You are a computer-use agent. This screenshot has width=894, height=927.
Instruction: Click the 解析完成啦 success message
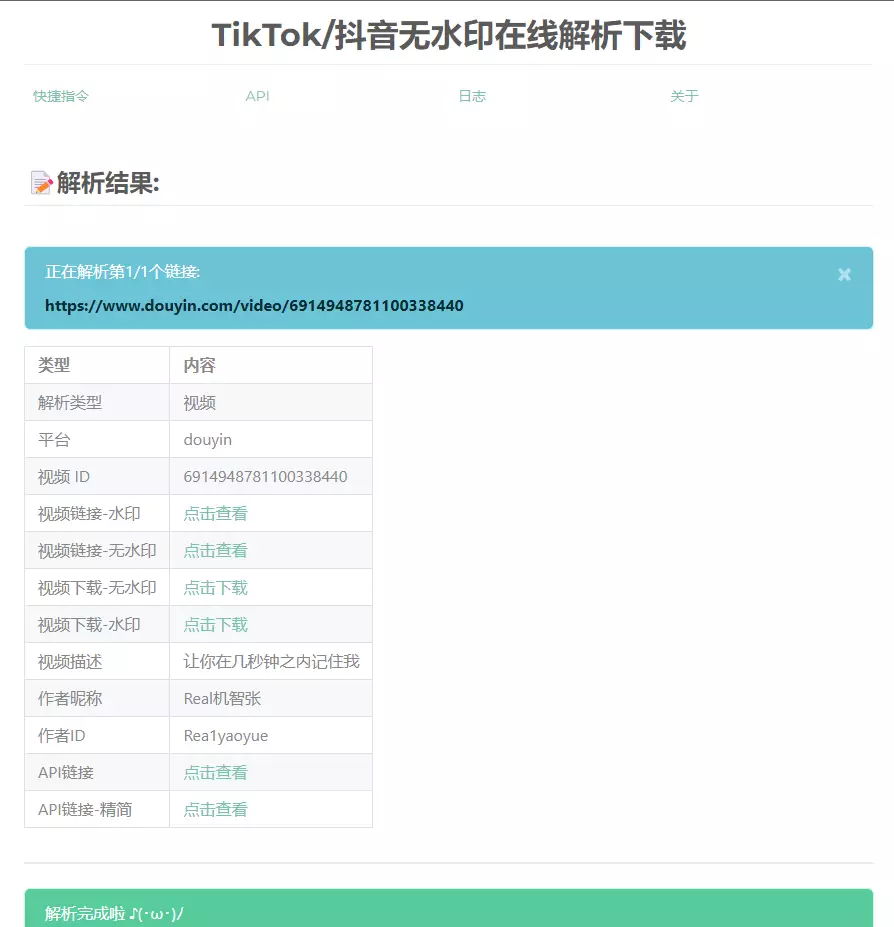114,913
